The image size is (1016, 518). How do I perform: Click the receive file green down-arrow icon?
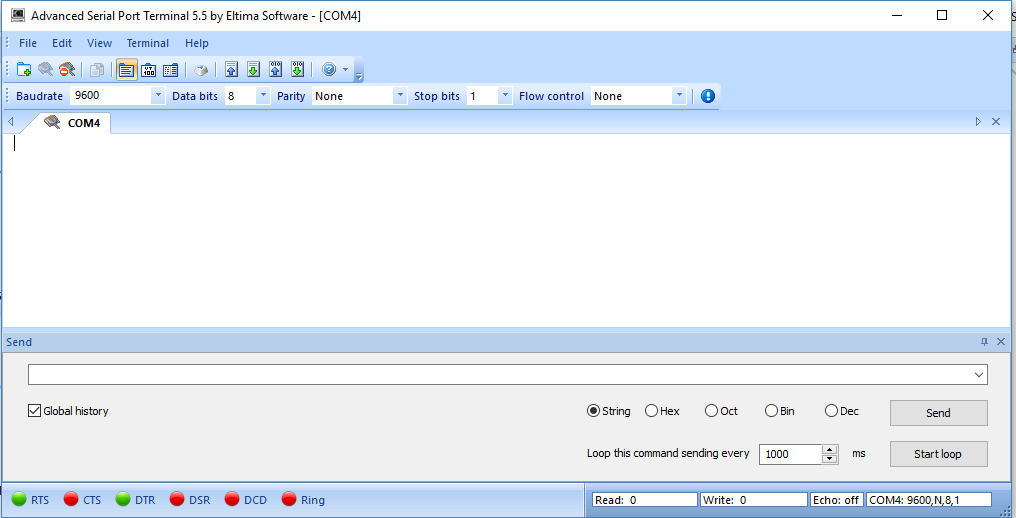(253, 70)
